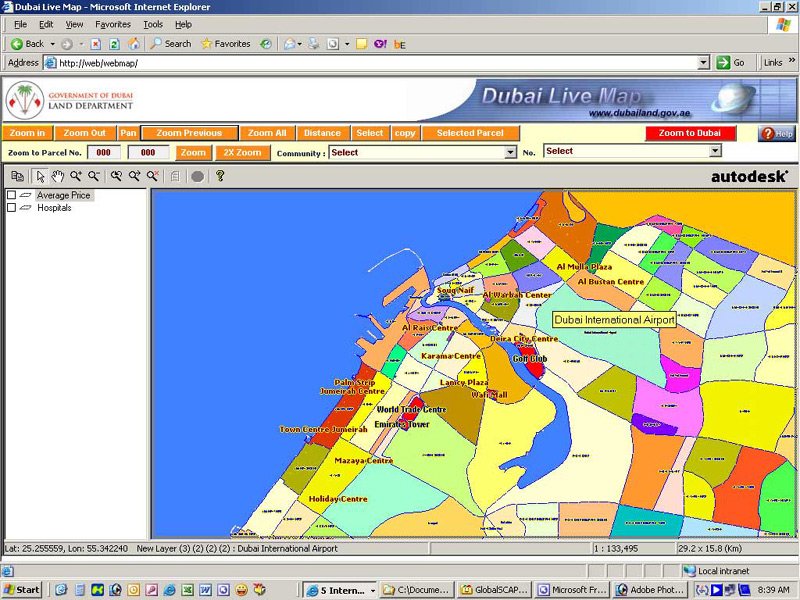Image resolution: width=800 pixels, height=600 pixels.
Task: Click the Word icon in the quick launch bar
Action: (x=205, y=590)
